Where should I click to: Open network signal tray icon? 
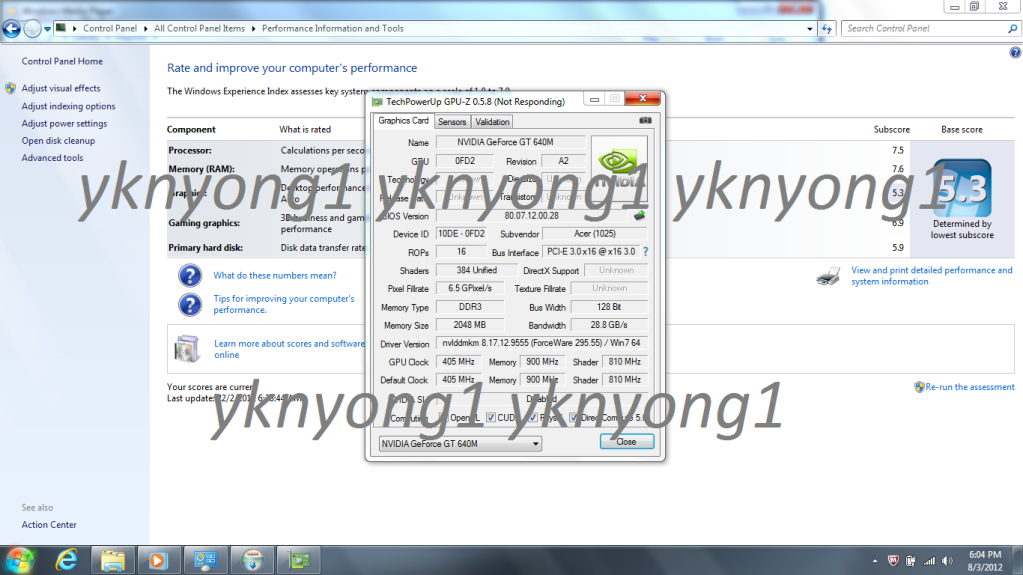click(x=929, y=561)
